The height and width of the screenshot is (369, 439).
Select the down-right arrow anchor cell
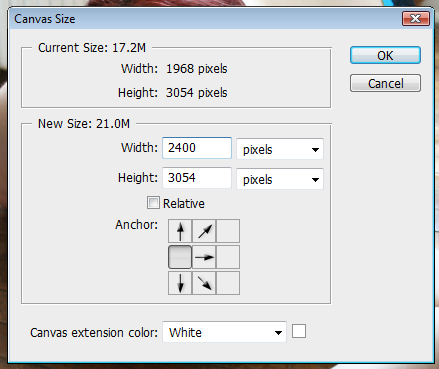[x=204, y=283]
